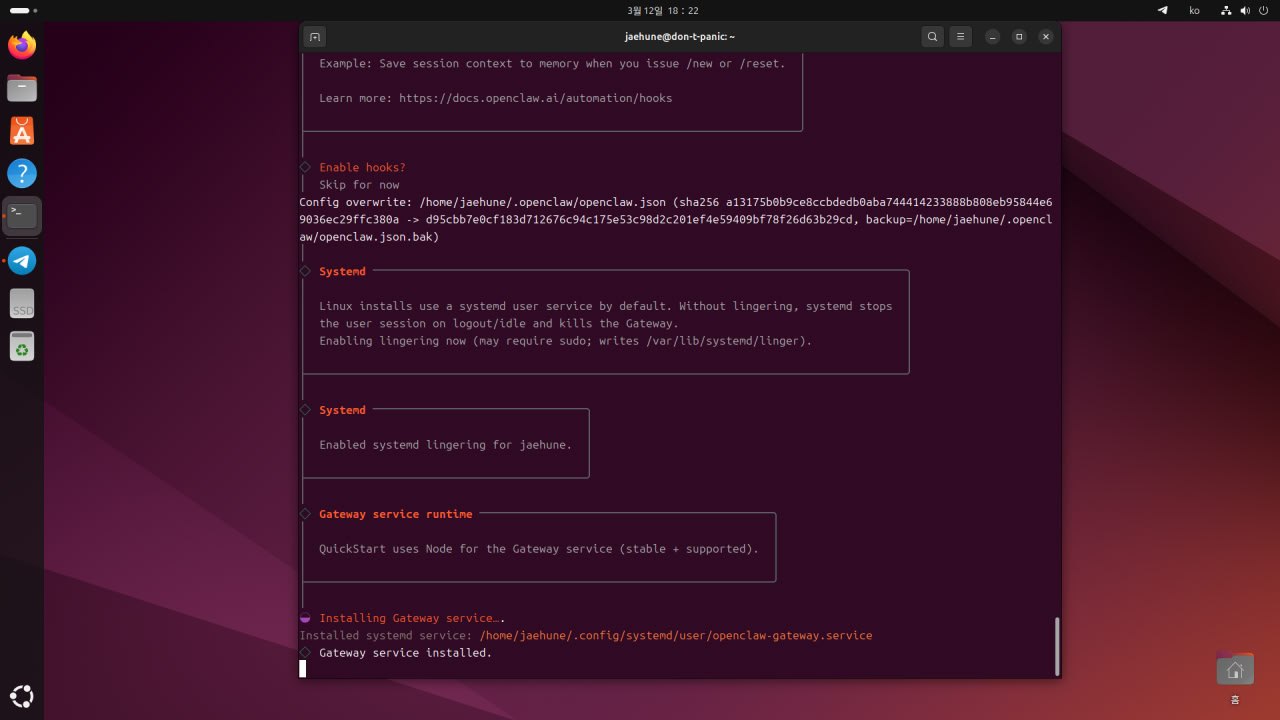The height and width of the screenshot is (720, 1280).
Task: Open the terminal hamburger menu
Action: coord(960,37)
